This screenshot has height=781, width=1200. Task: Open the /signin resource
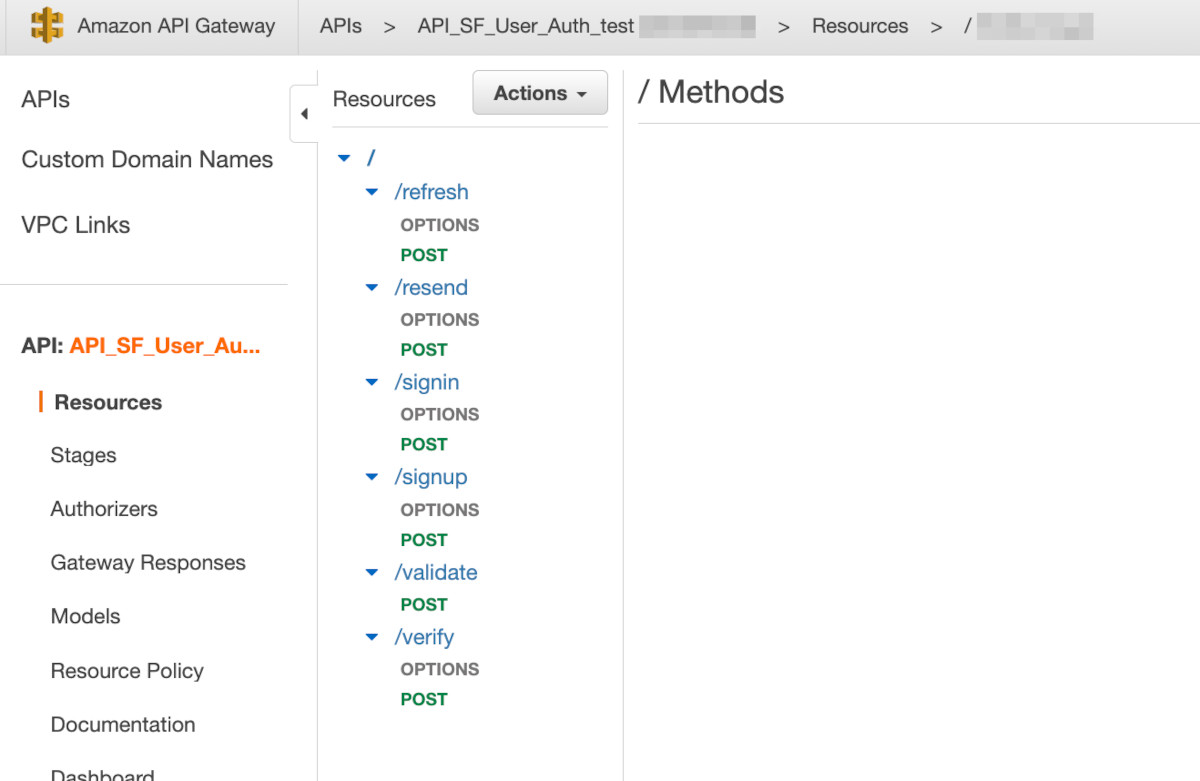[427, 382]
